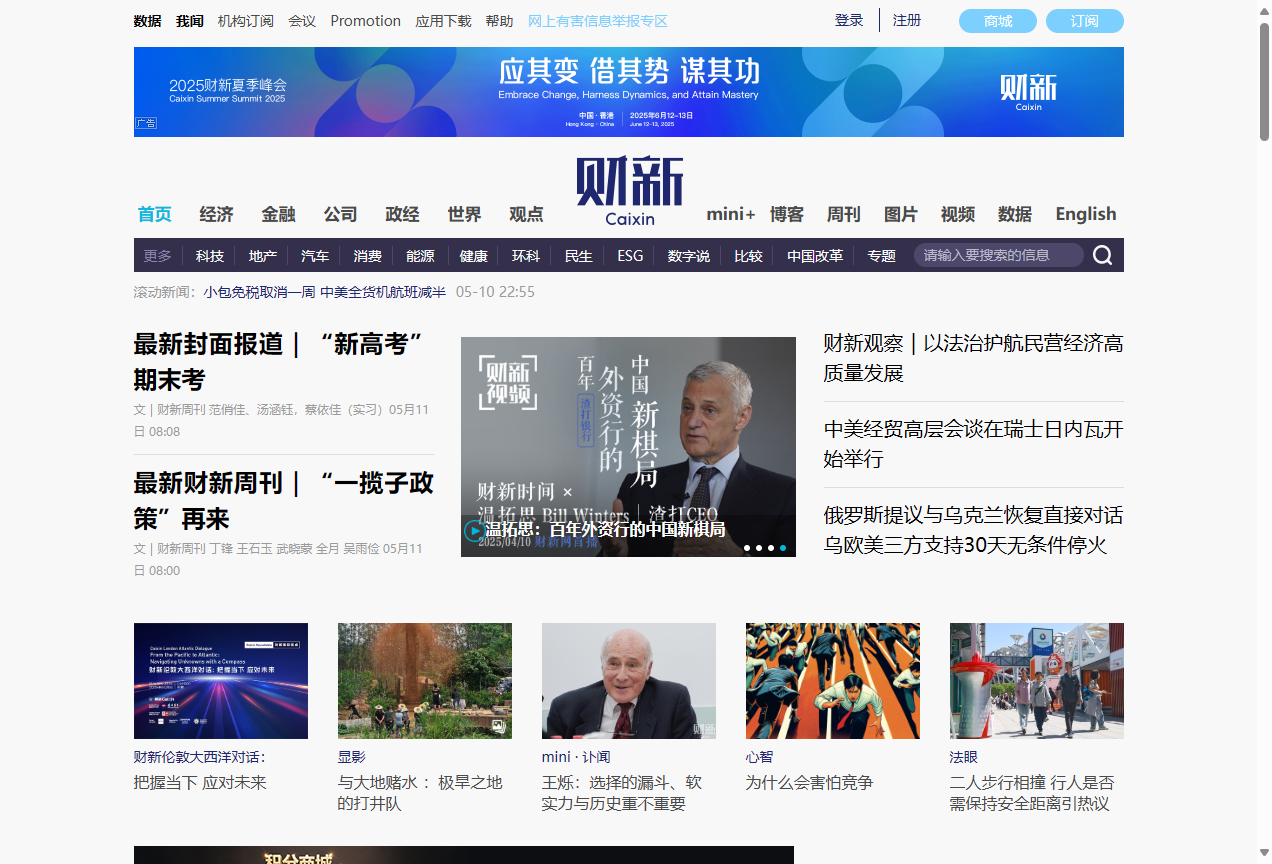
Task: Open the ESG channel in sub-navigation
Action: [x=630, y=256]
